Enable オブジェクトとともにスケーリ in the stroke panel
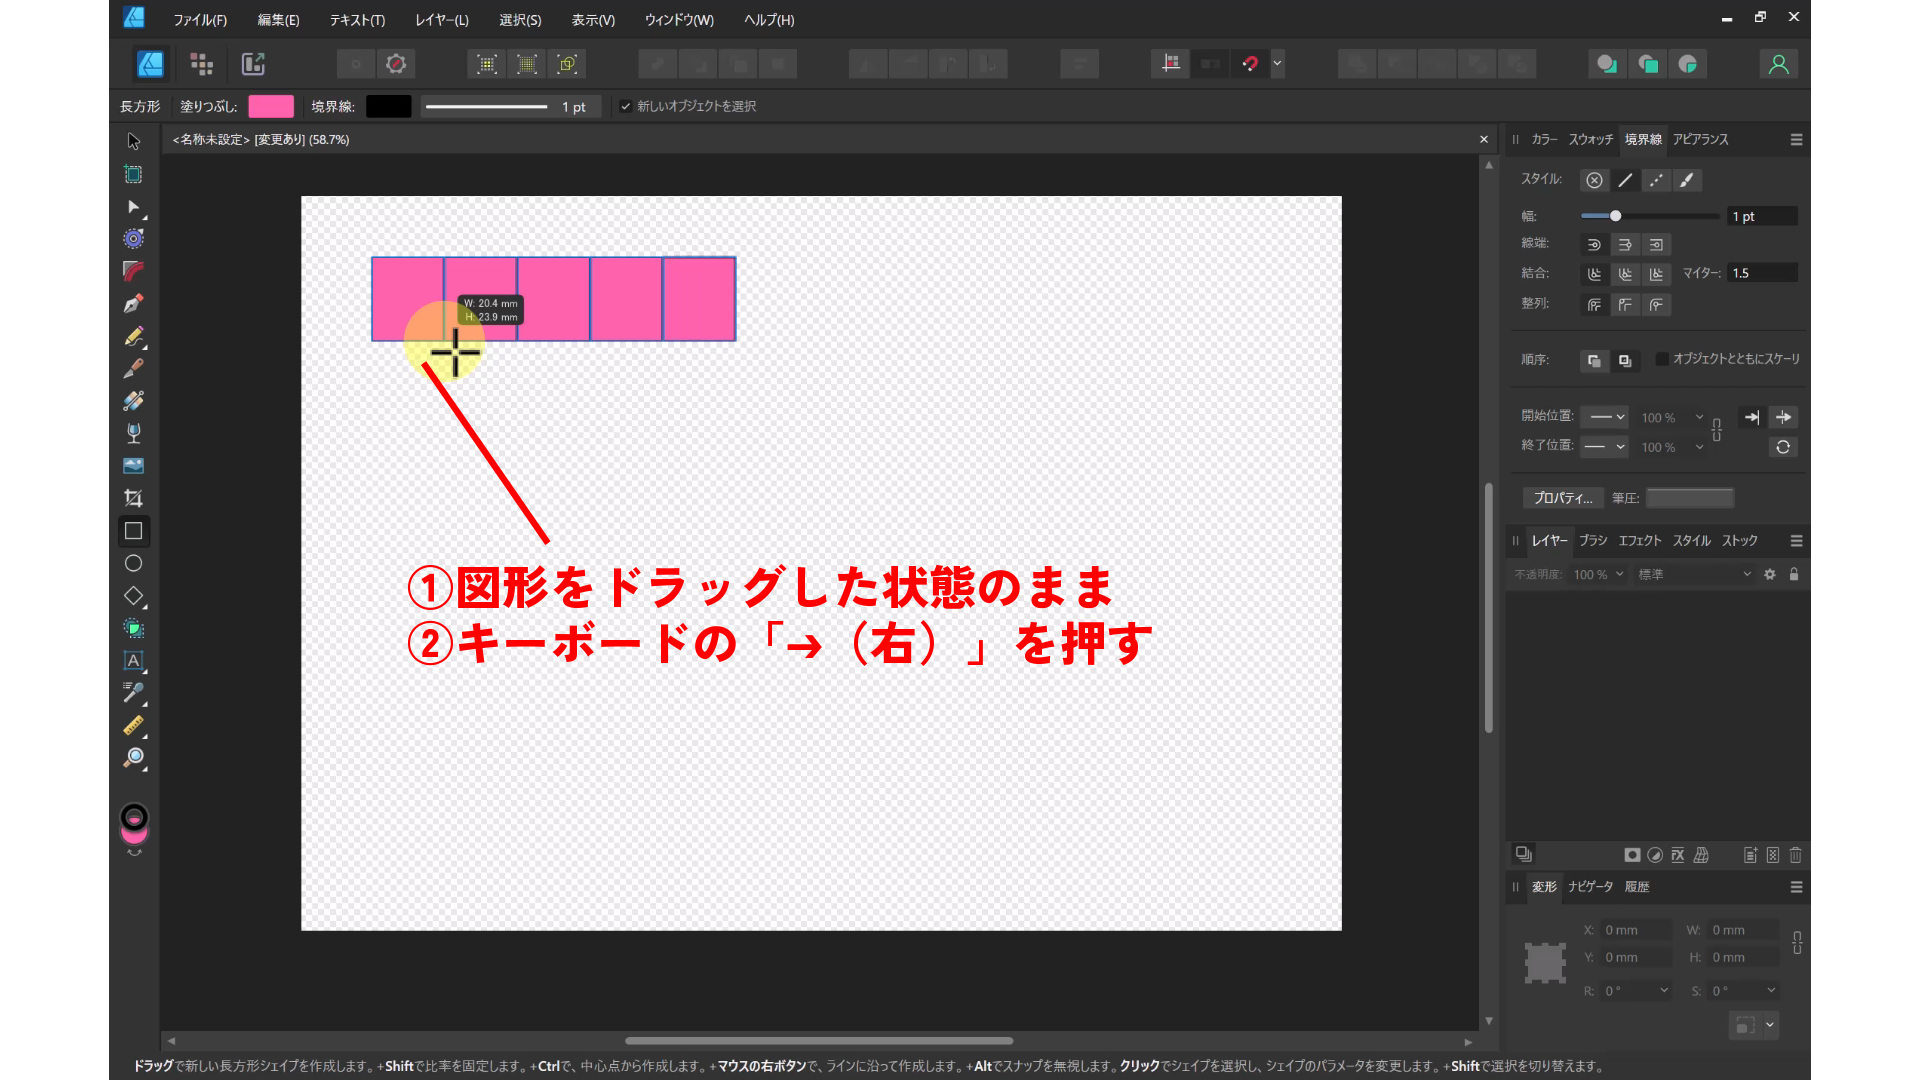1920x1080 pixels. pyautogui.click(x=1660, y=359)
